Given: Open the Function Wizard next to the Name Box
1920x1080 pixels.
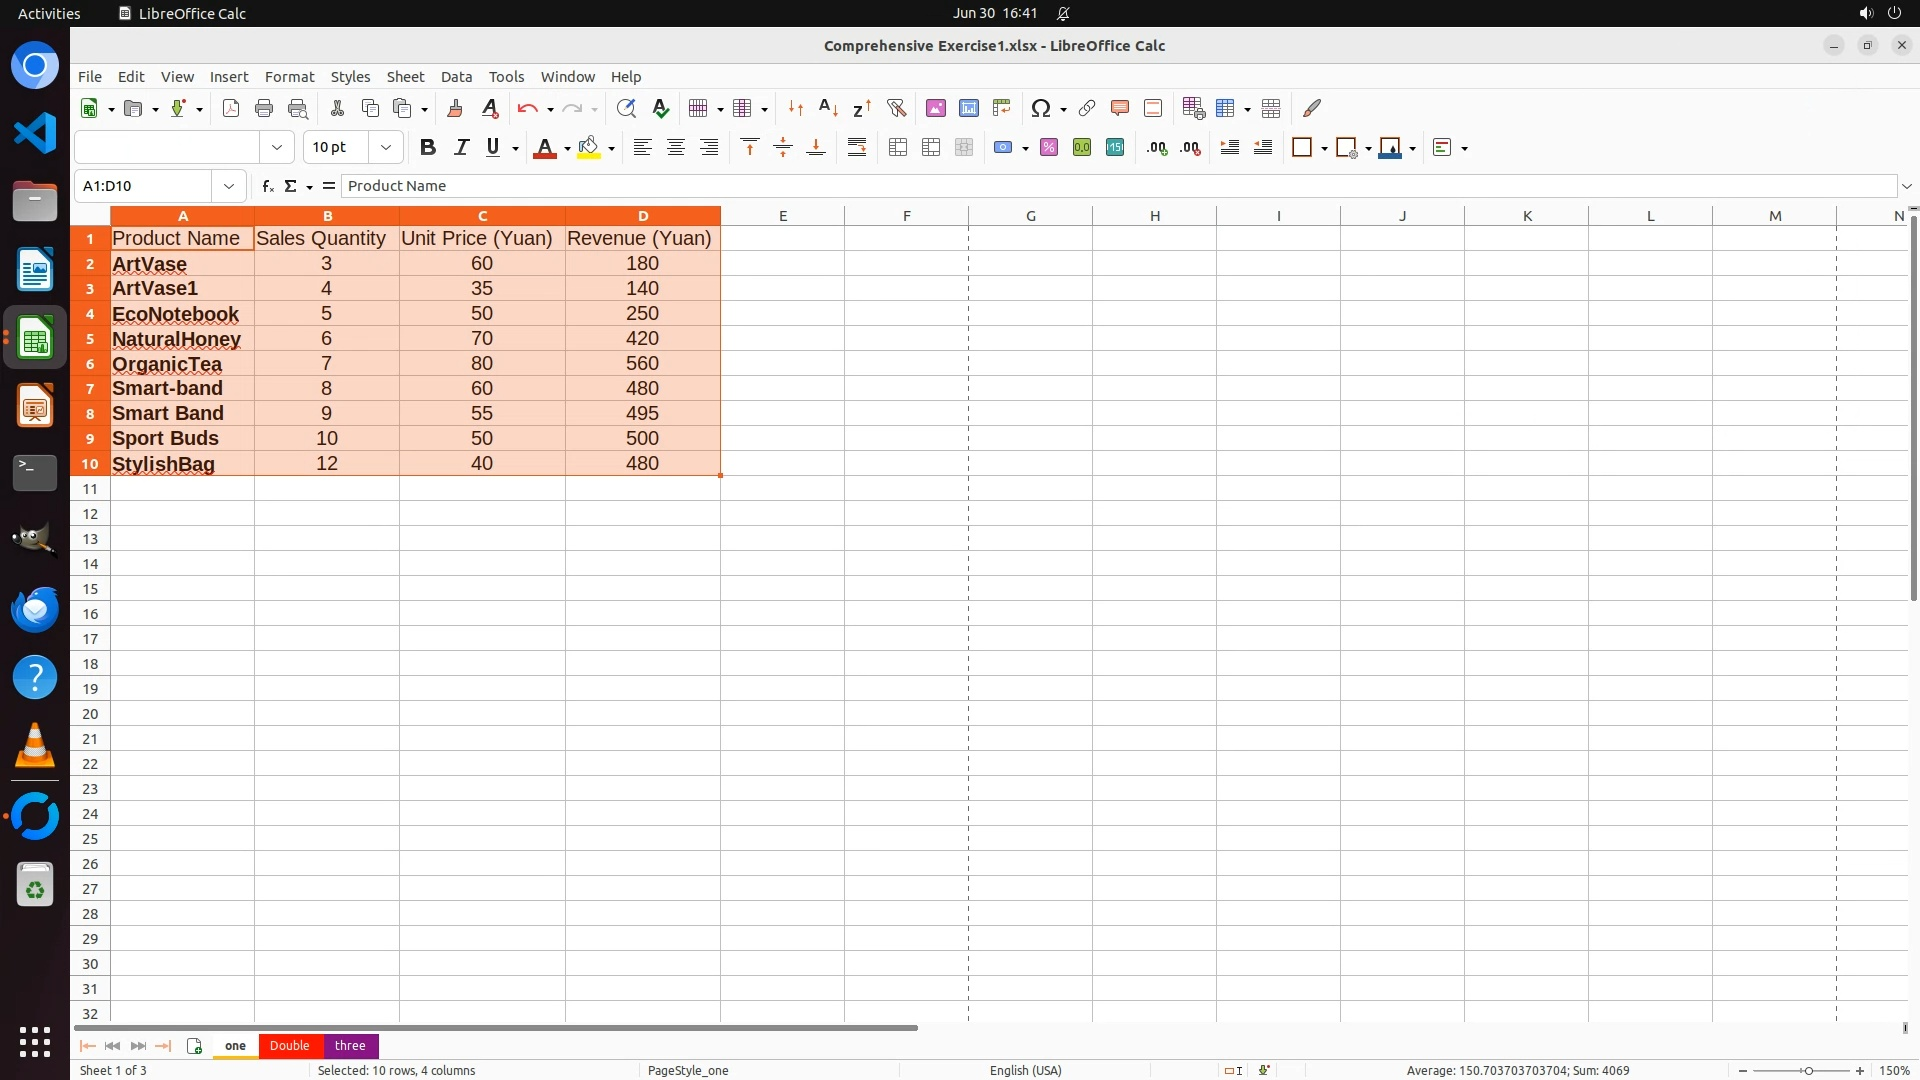Looking at the screenshot, I should [267, 186].
